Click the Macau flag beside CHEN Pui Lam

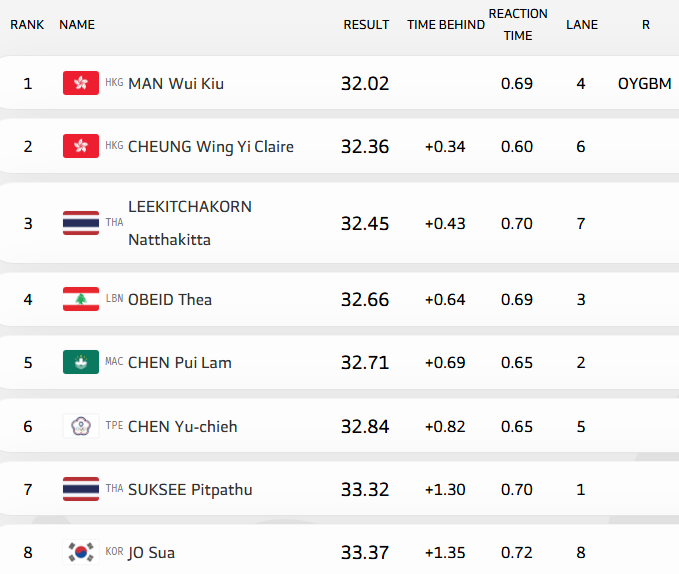pyautogui.click(x=80, y=362)
